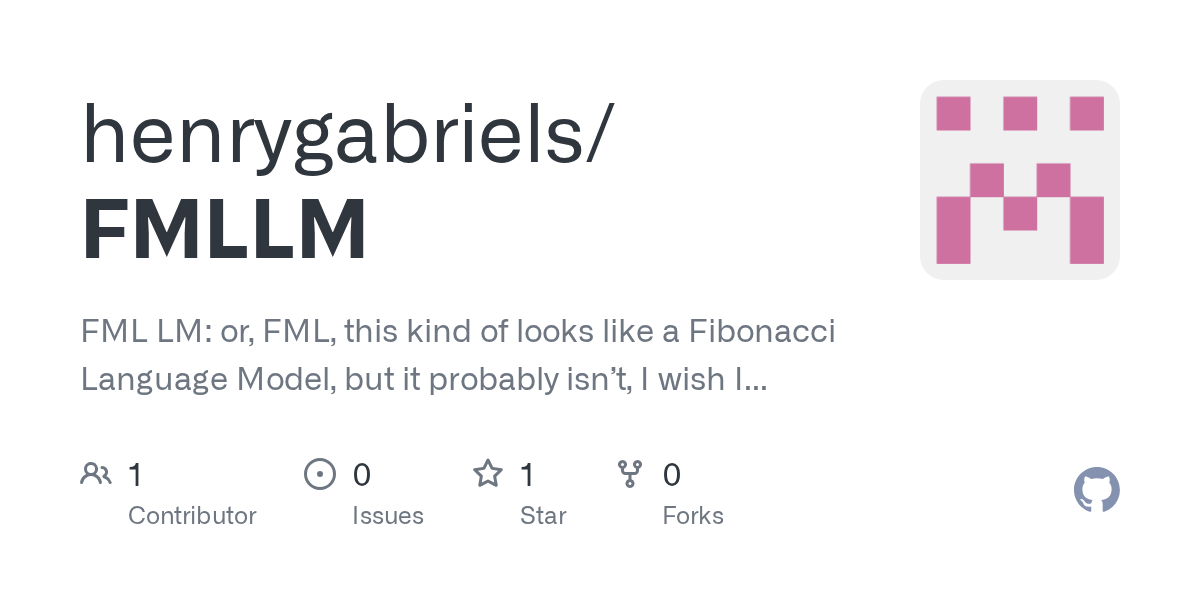The image size is (1200, 600).
Task: Click the star count number 1
Action: pyautogui.click(x=528, y=475)
